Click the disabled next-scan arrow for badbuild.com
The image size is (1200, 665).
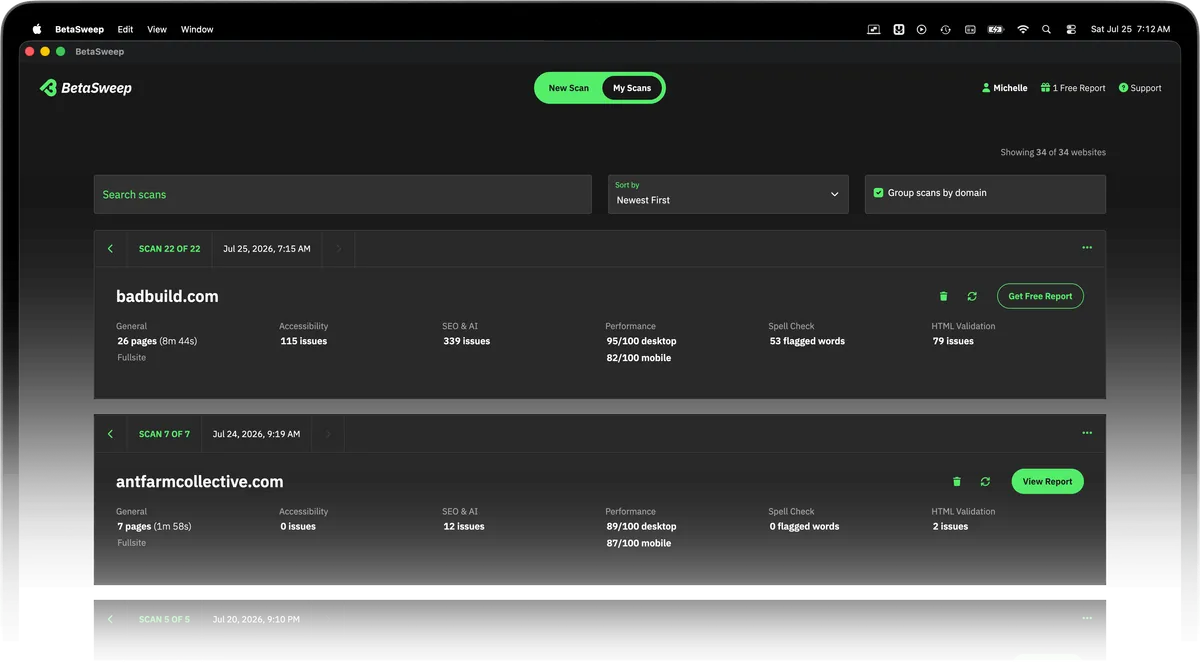[338, 249]
